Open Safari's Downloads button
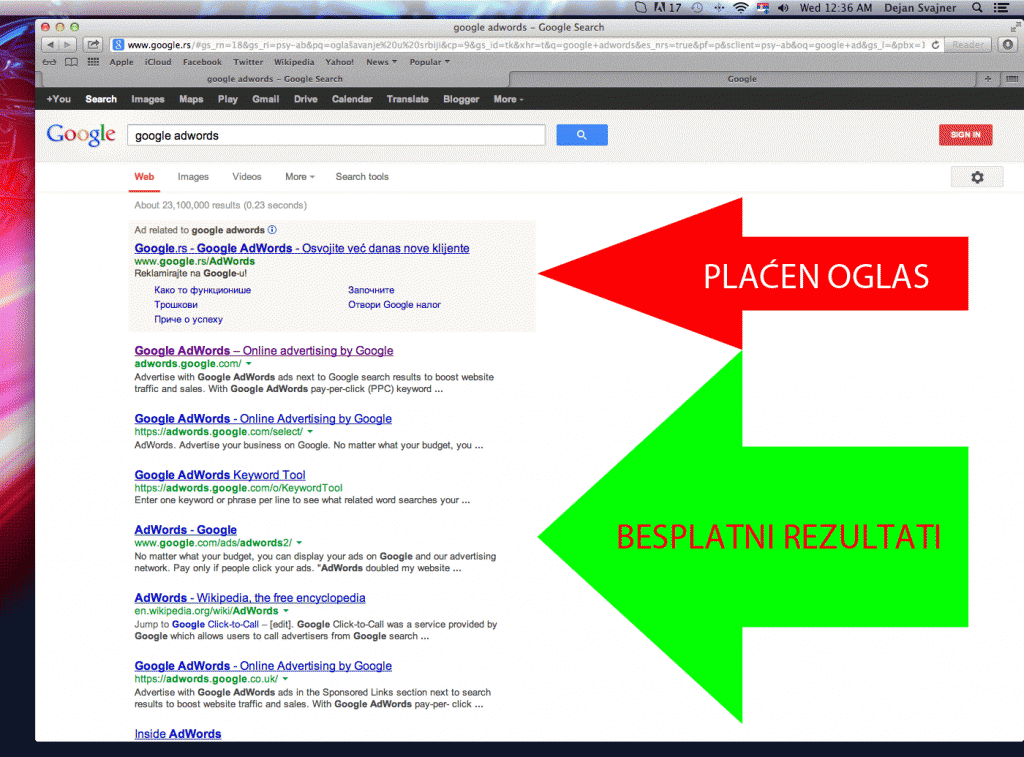Screen dimensions: 1024x757 [1008, 44]
